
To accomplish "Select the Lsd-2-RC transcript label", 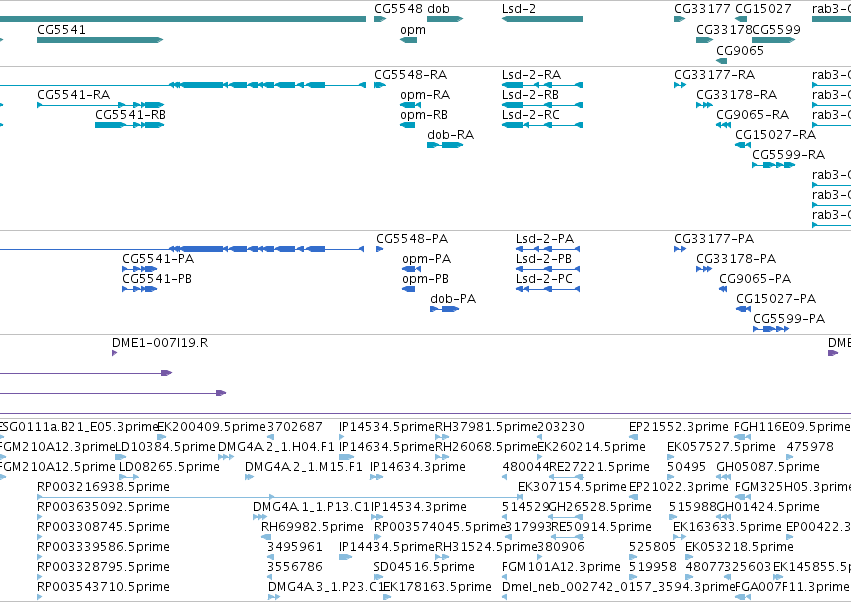I will (531, 115).
